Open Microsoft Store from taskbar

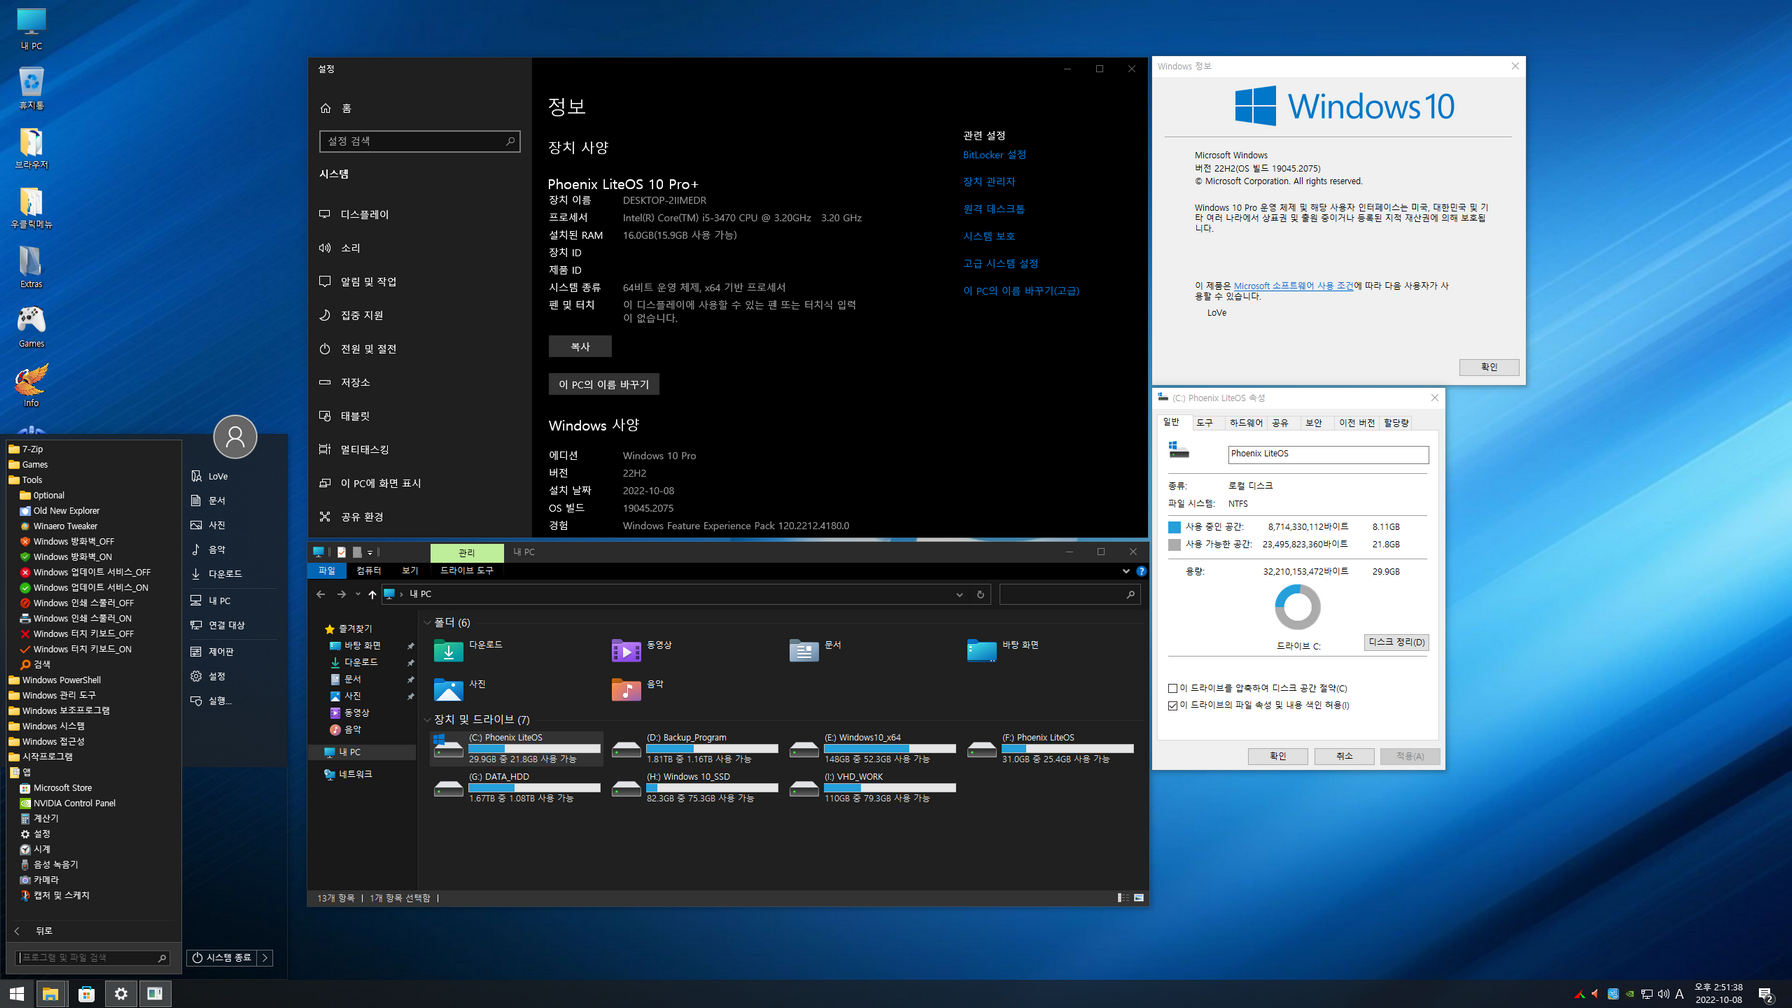[87, 993]
